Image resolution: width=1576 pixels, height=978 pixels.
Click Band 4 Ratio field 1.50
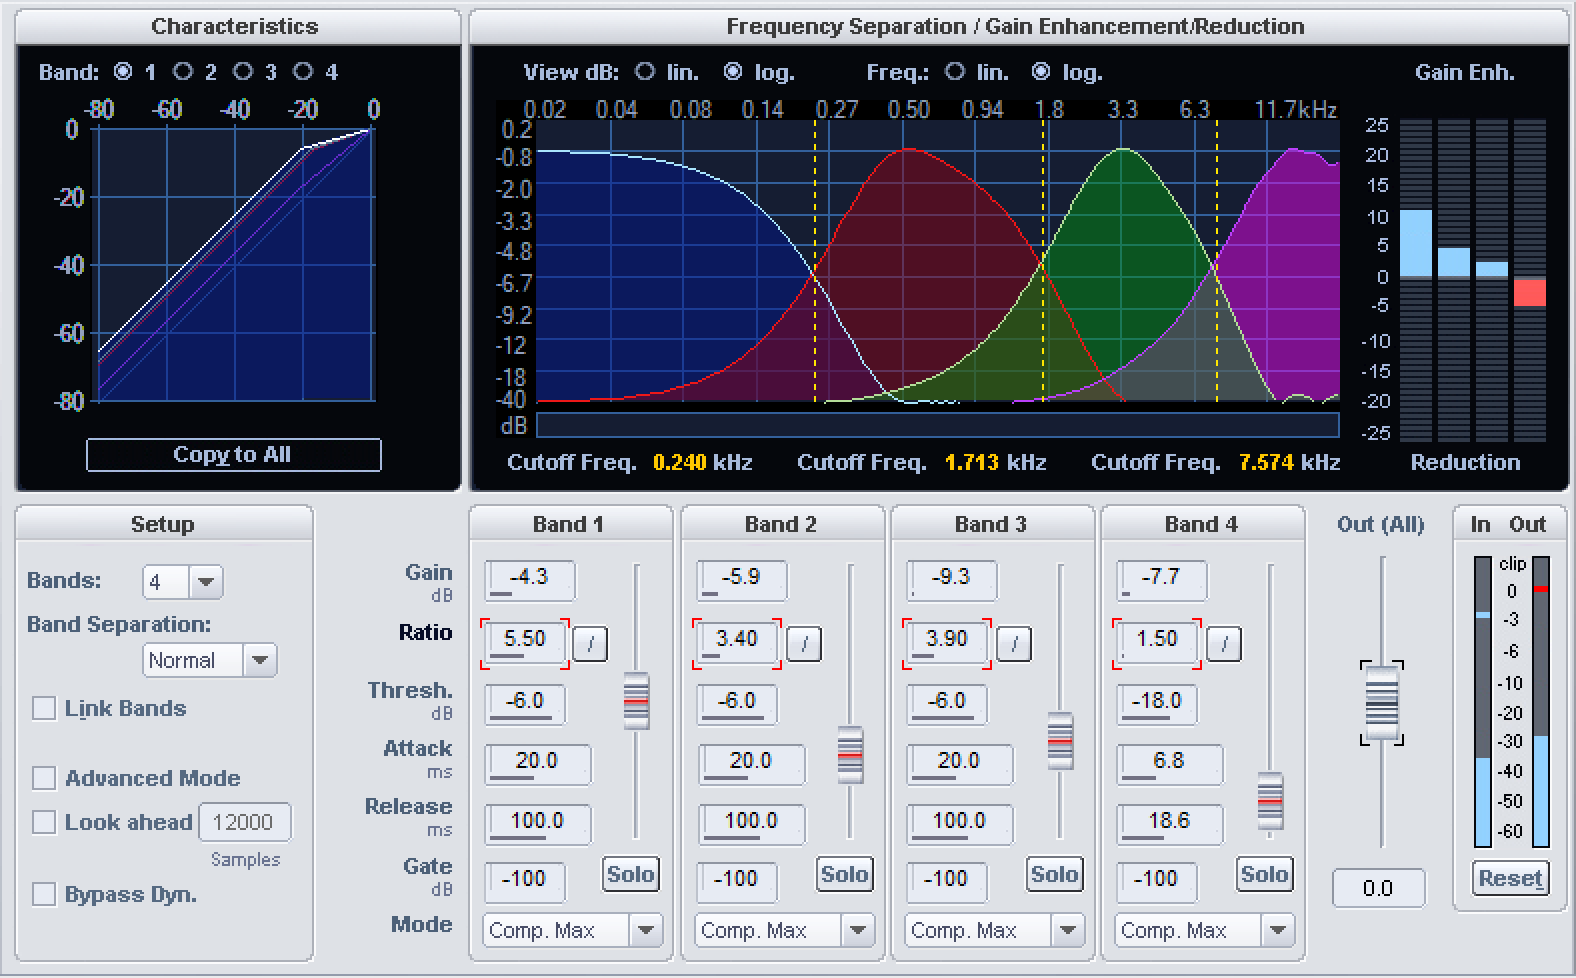[x=1157, y=642]
